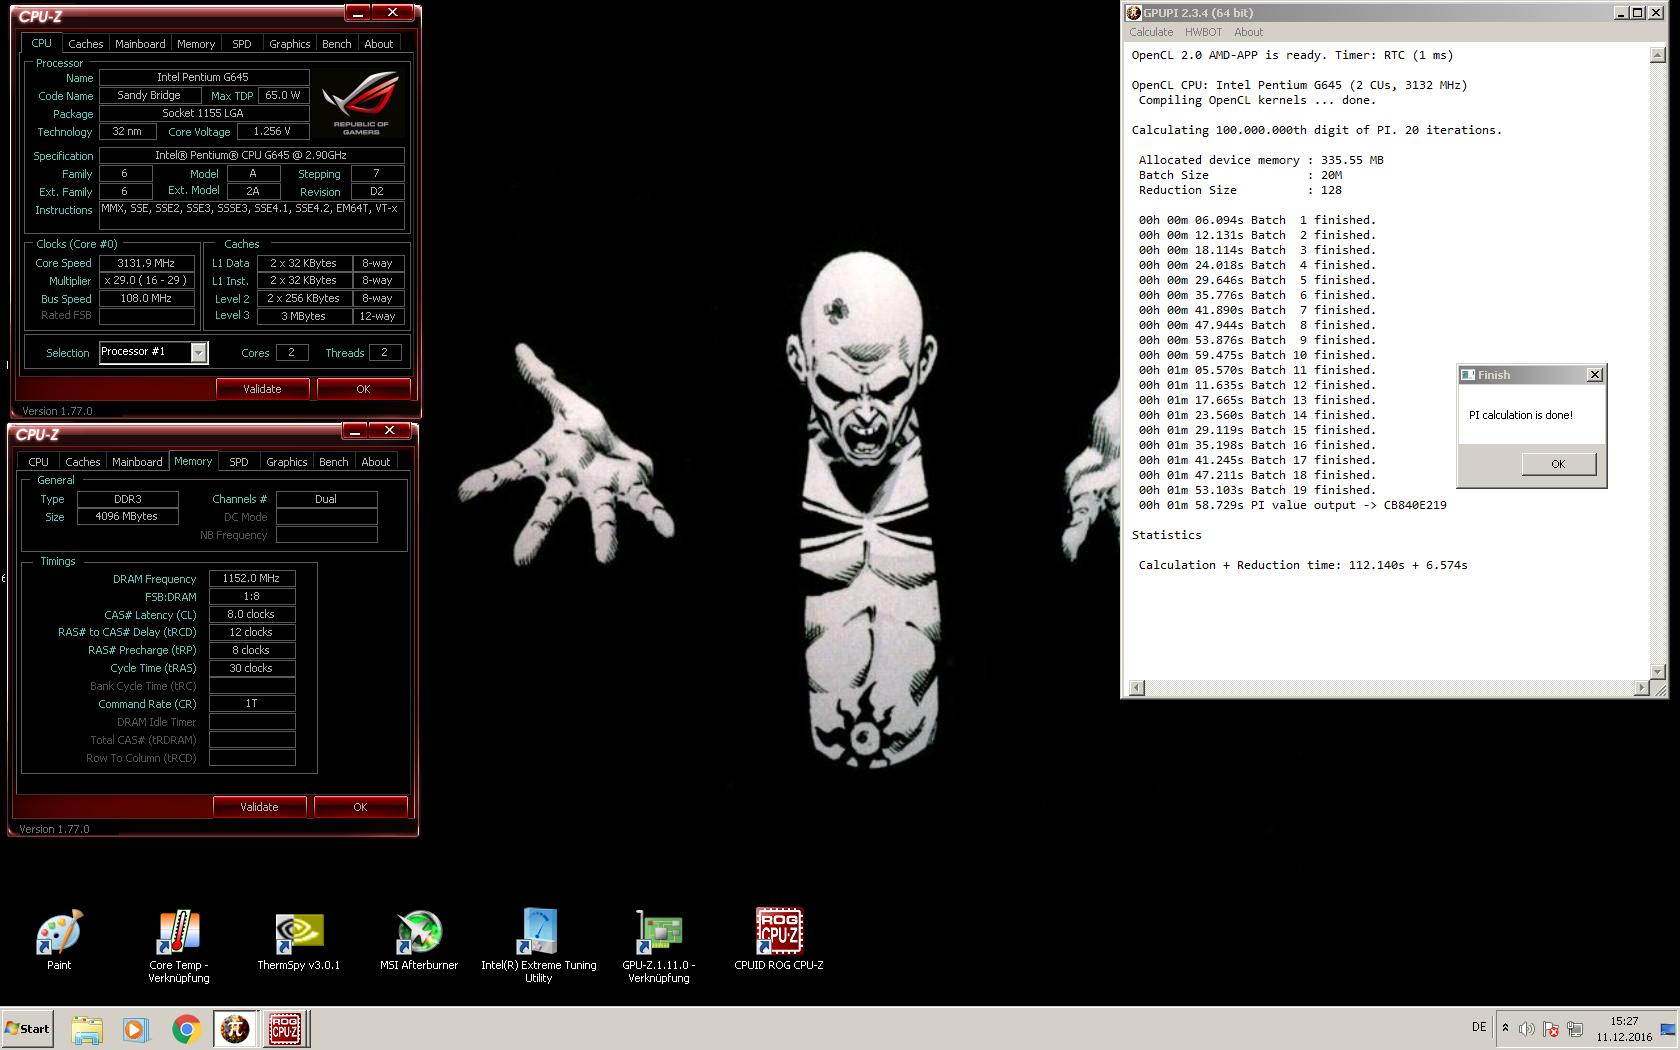Minimize the top CPU-Z window

tap(358, 13)
